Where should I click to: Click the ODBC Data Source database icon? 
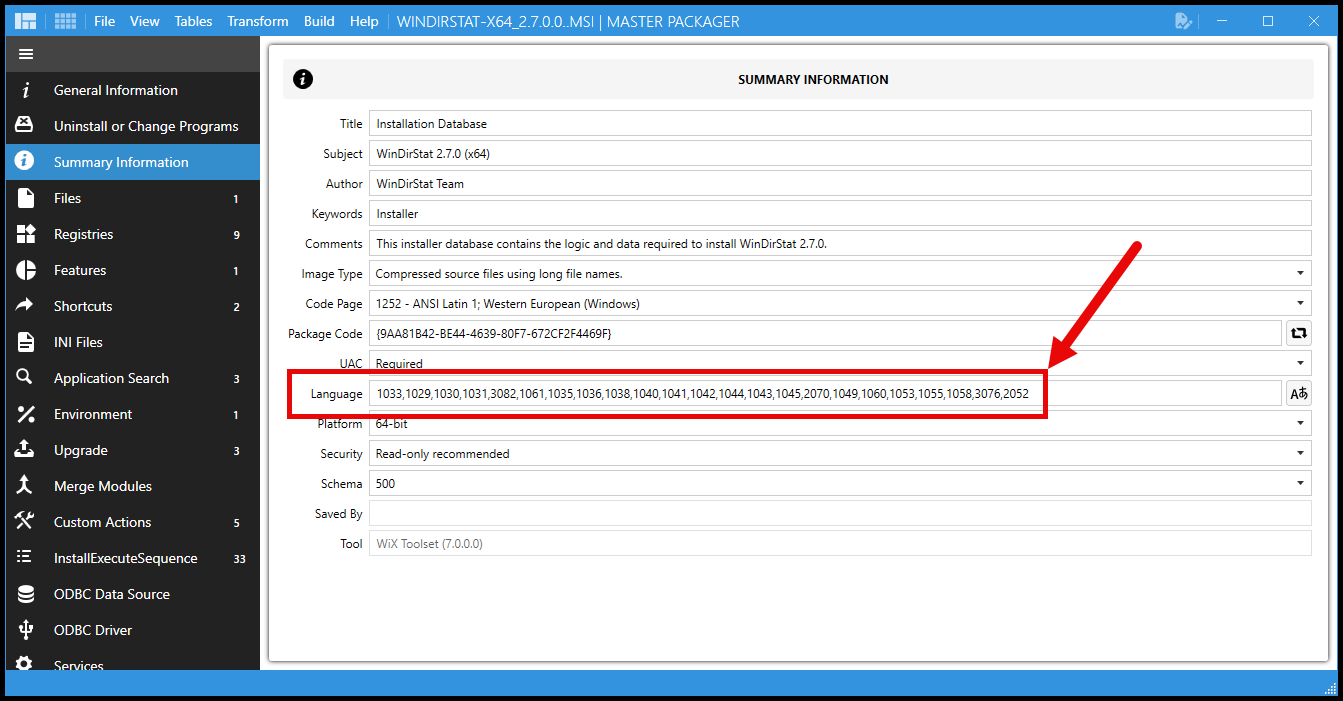click(25, 594)
